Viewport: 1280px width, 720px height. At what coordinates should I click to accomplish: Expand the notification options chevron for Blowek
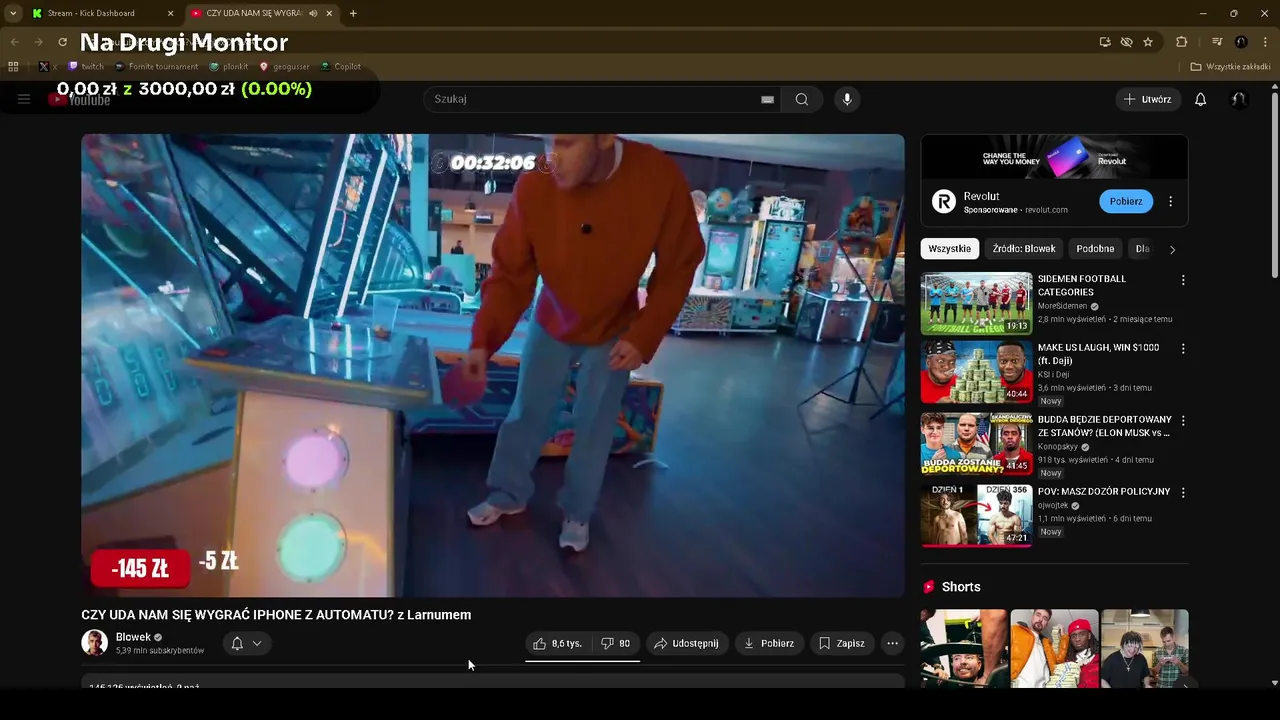point(257,643)
